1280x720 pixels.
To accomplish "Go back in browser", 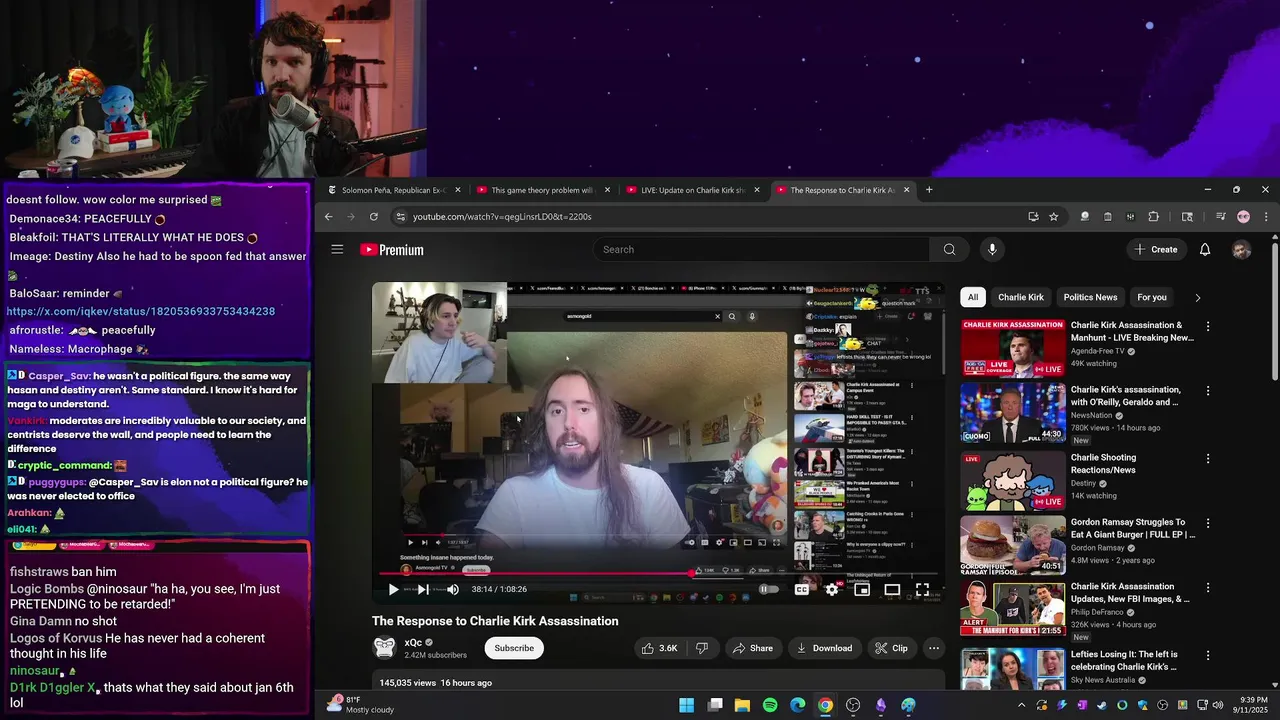I will [328, 216].
